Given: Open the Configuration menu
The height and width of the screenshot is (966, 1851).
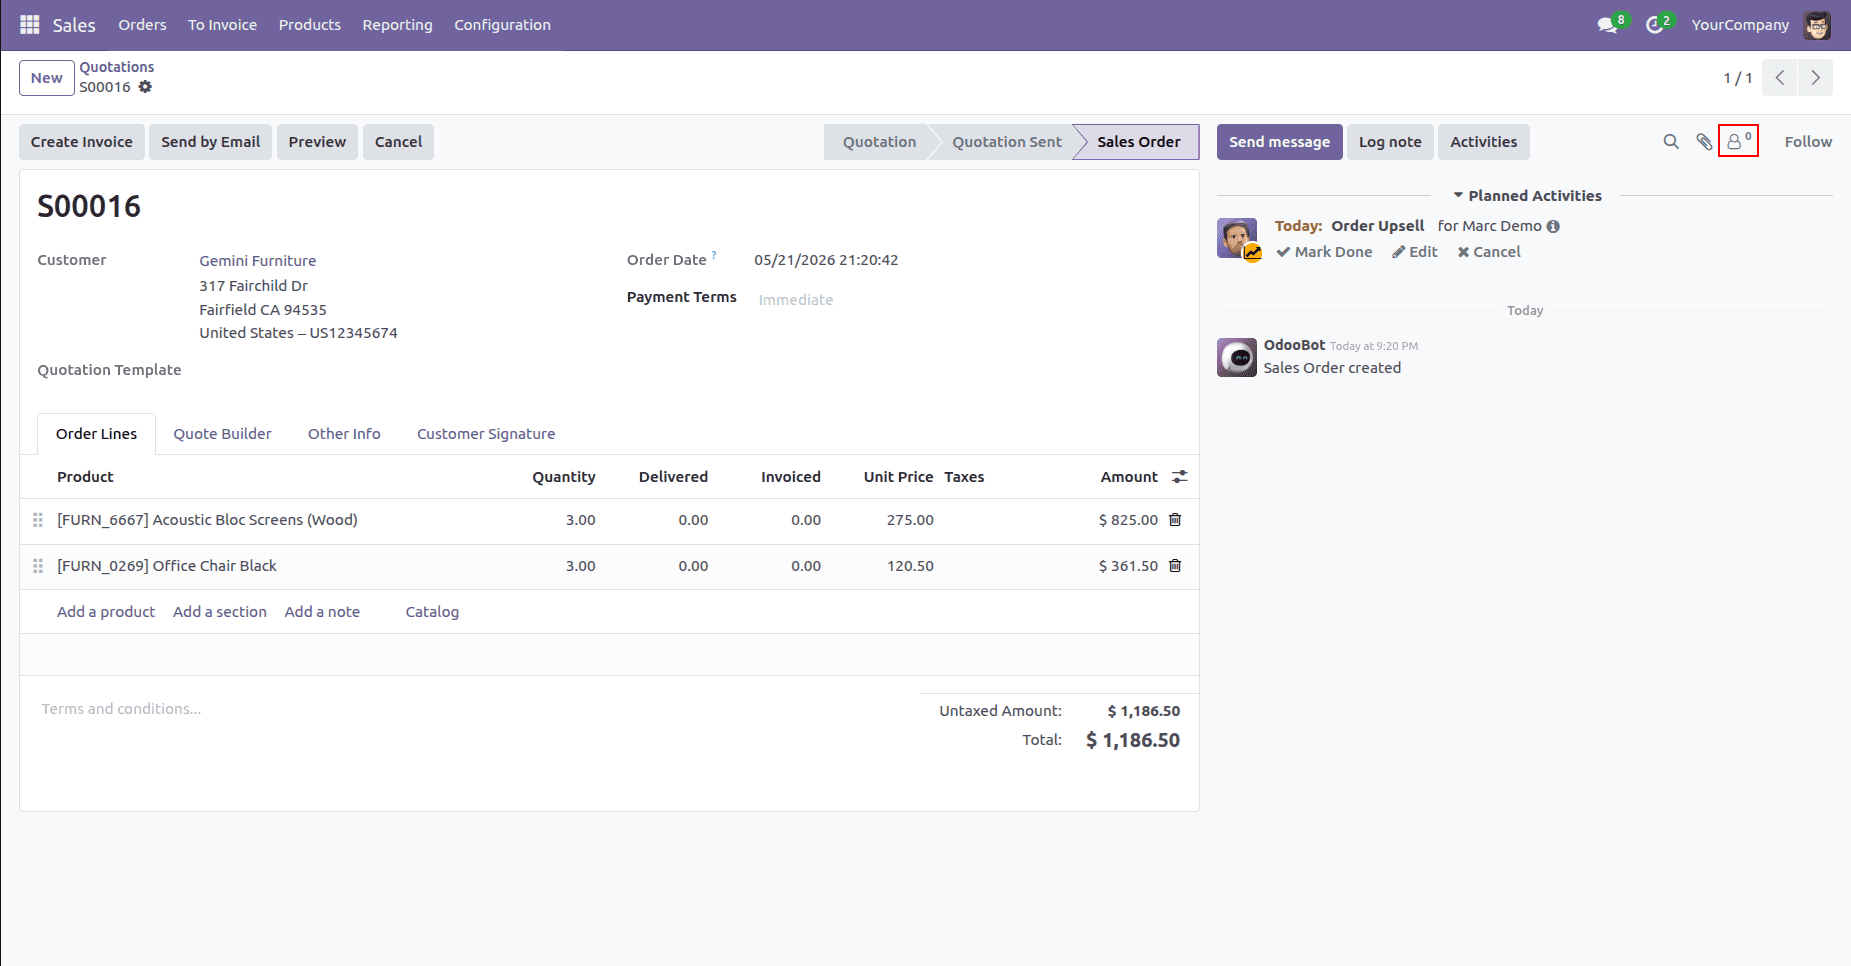Looking at the screenshot, I should point(502,25).
